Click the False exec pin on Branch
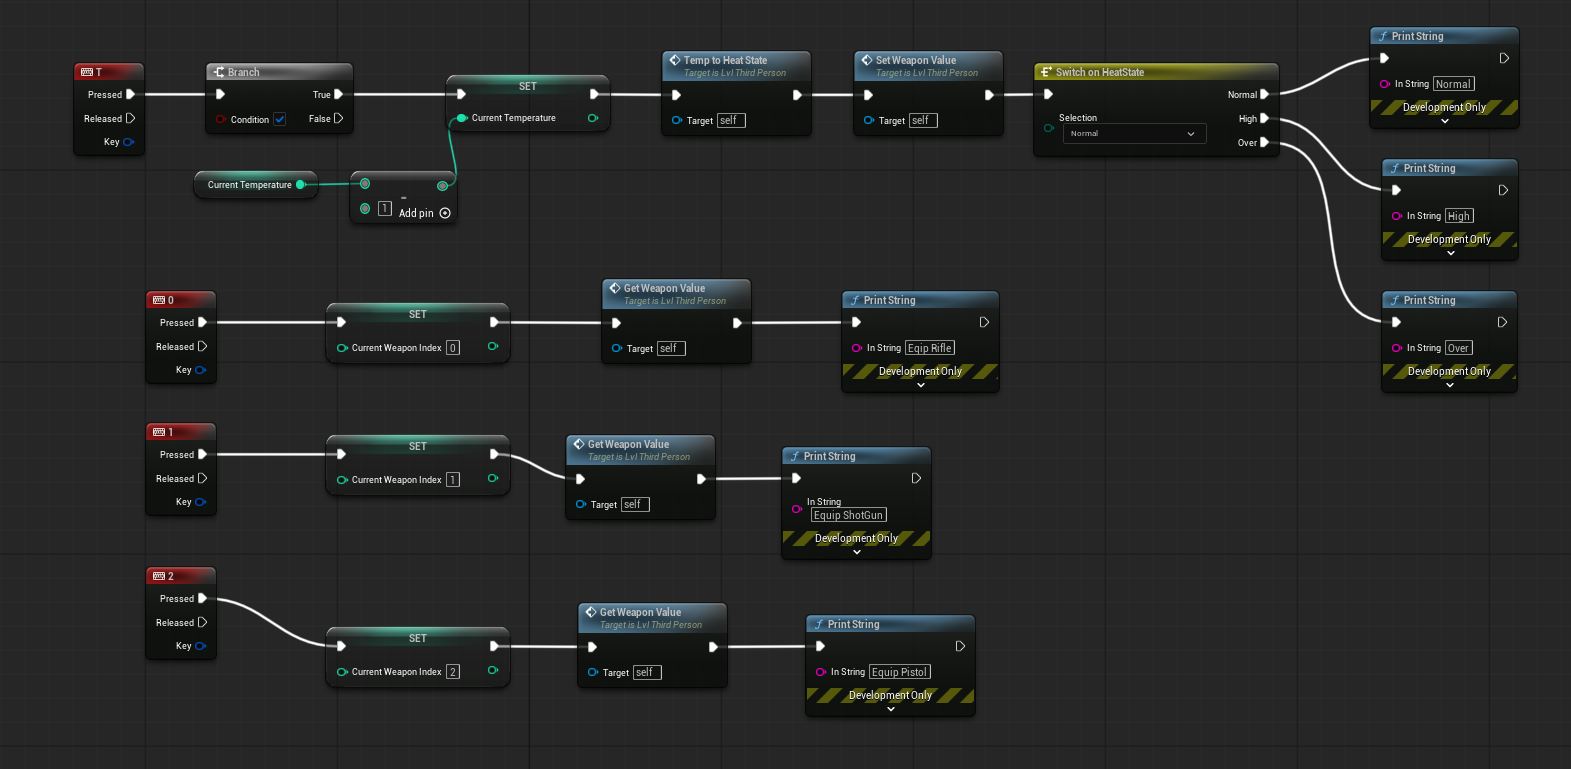 point(338,118)
